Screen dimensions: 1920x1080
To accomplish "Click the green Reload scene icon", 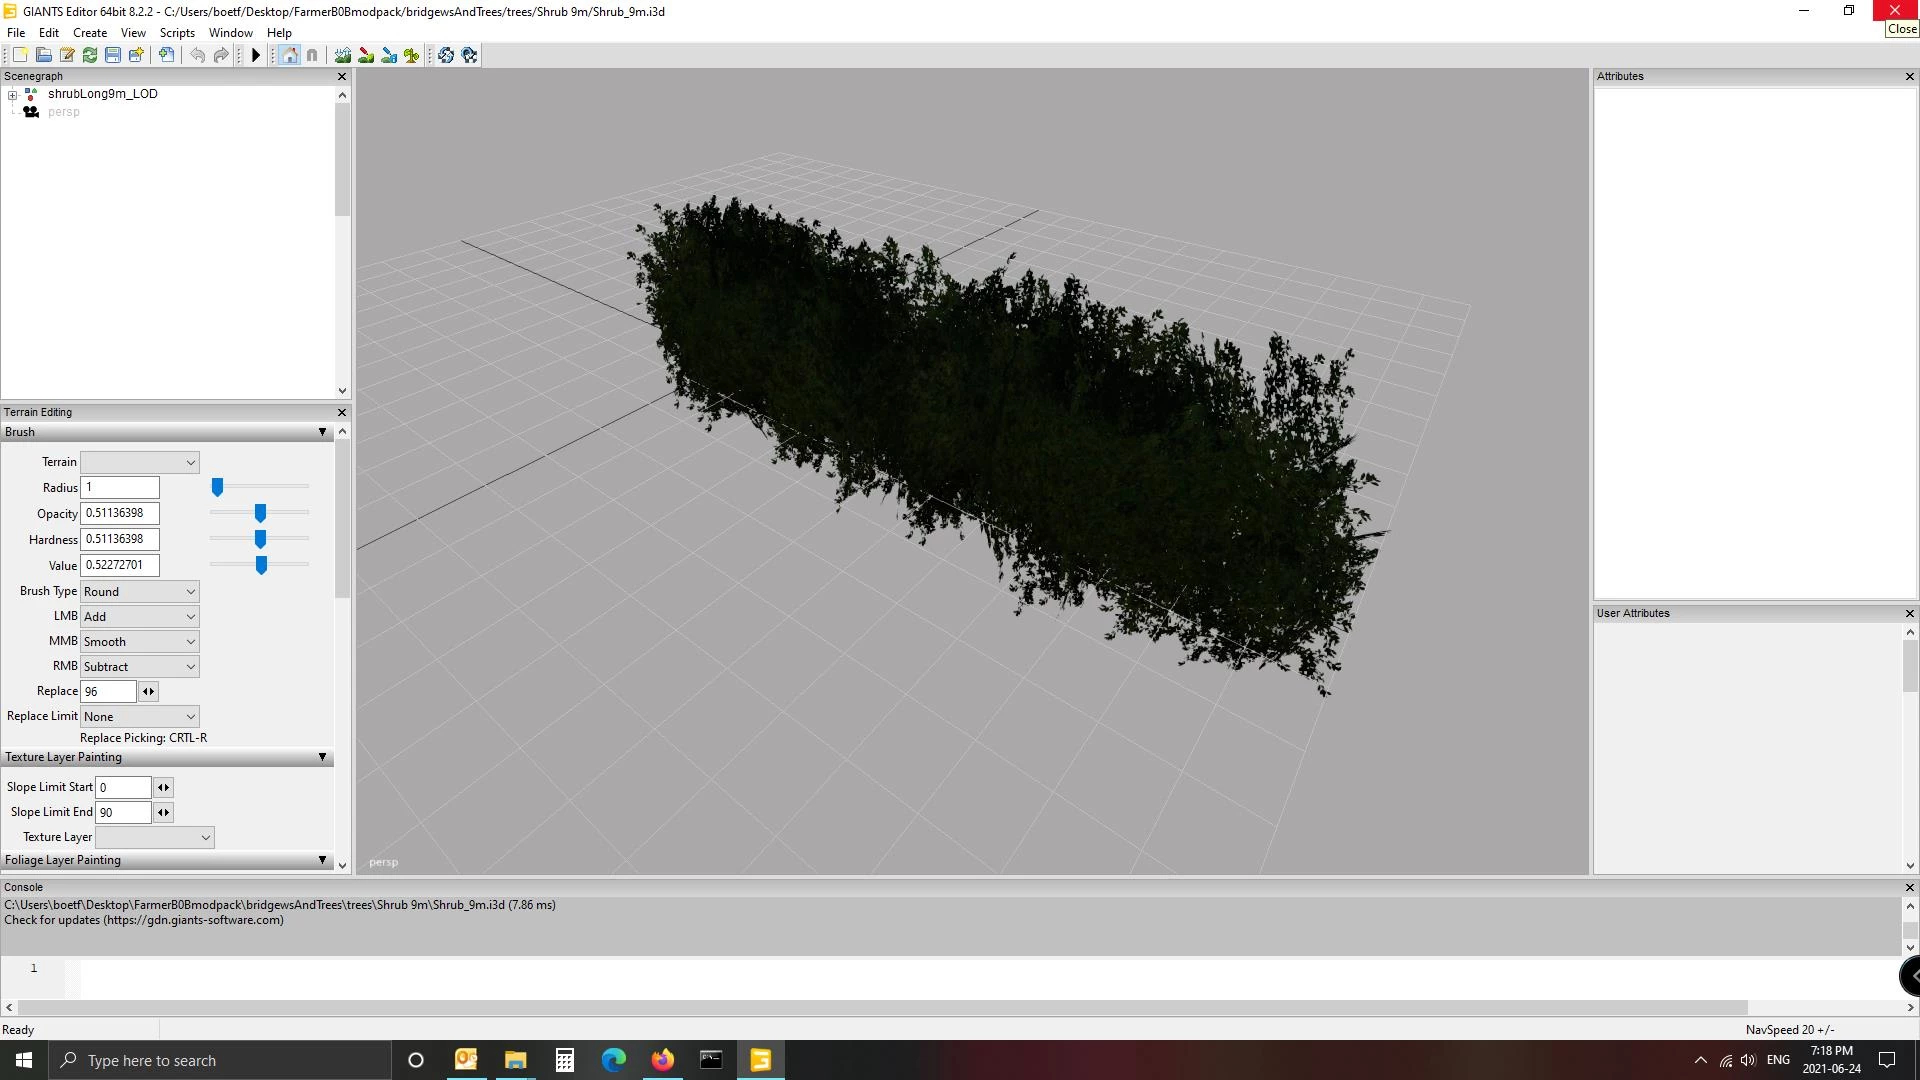I will (x=90, y=55).
